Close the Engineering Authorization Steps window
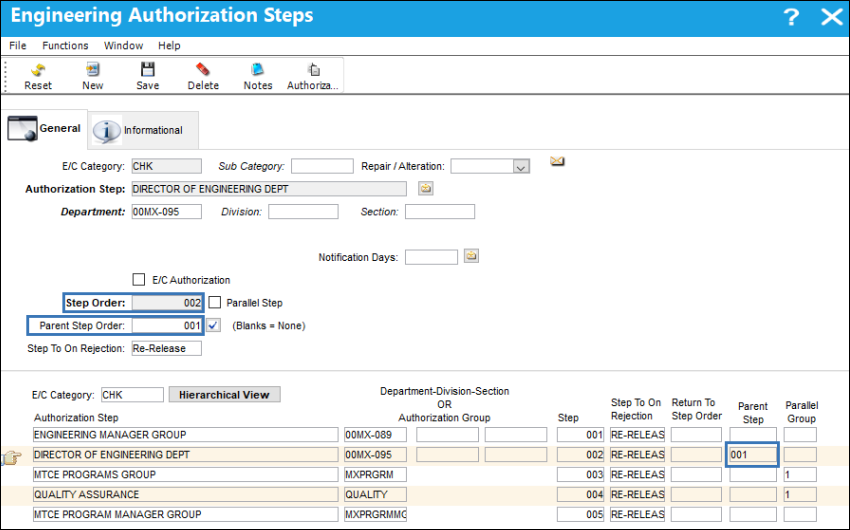The height and width of the screenshot is (530, 850). 832,17
